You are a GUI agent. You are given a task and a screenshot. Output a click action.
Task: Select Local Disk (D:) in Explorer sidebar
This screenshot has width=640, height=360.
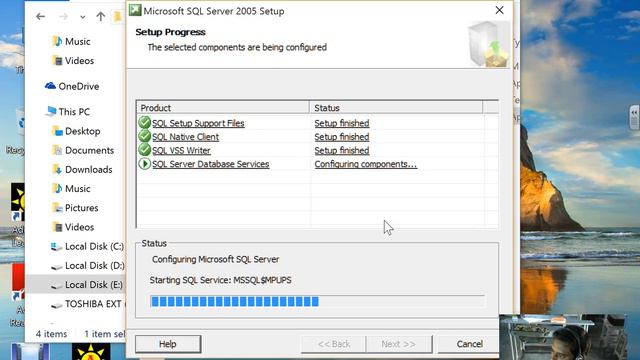tap(95, 266)
